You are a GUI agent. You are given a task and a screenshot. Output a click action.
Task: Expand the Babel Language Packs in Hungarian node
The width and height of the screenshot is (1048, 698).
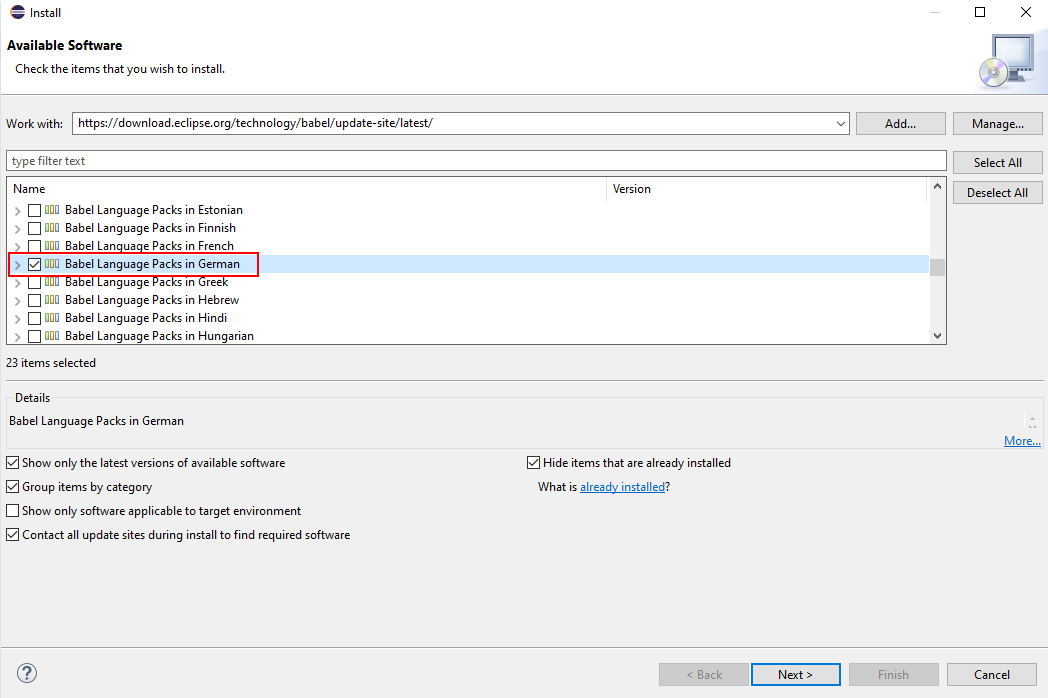tap(17, 335)
